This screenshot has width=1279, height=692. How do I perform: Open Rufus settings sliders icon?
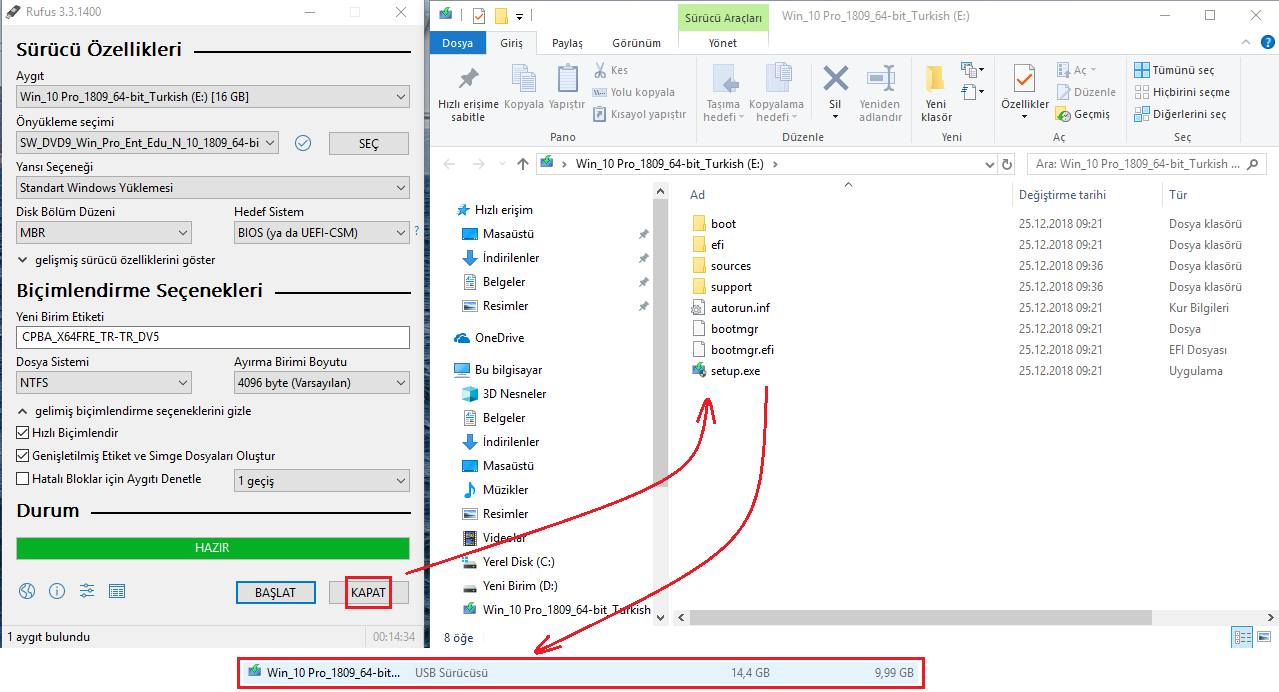pos(87,591)
